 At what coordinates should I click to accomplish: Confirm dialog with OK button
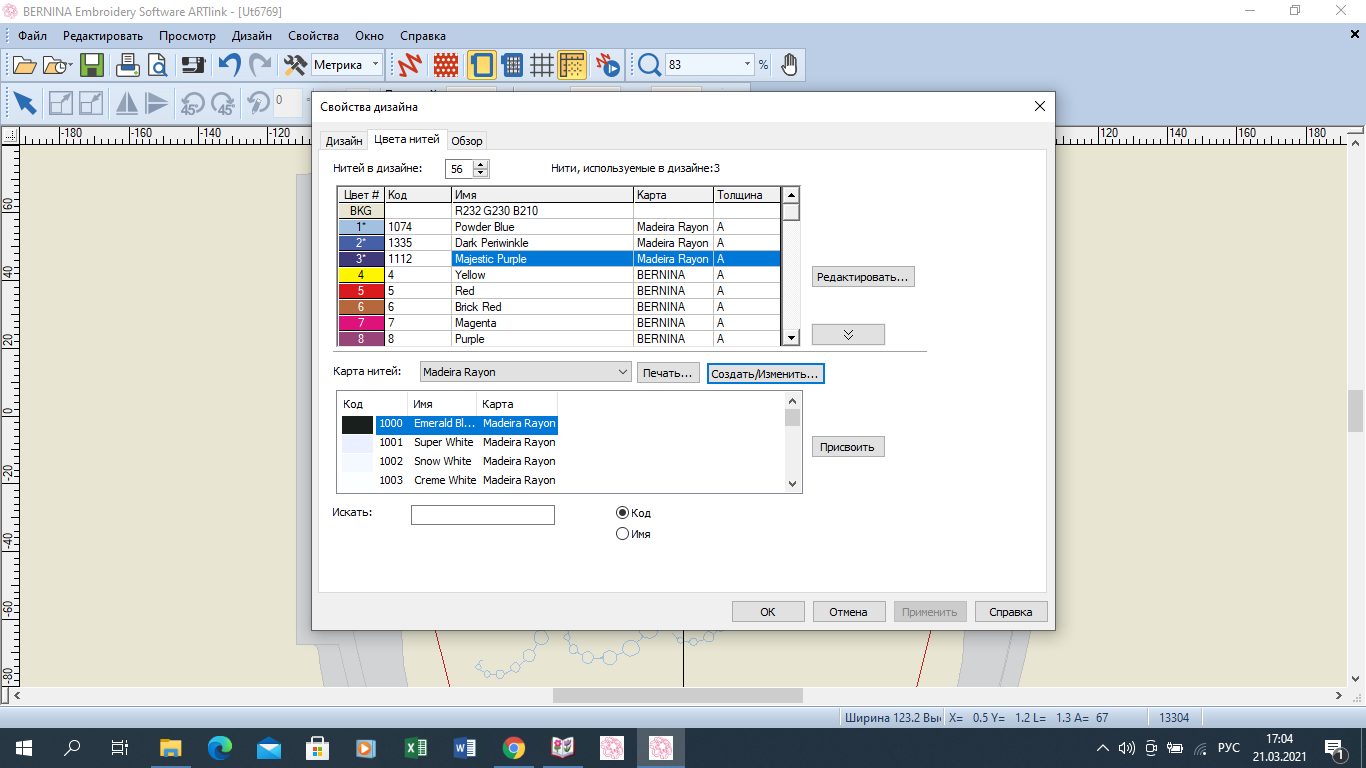[768, 612]
